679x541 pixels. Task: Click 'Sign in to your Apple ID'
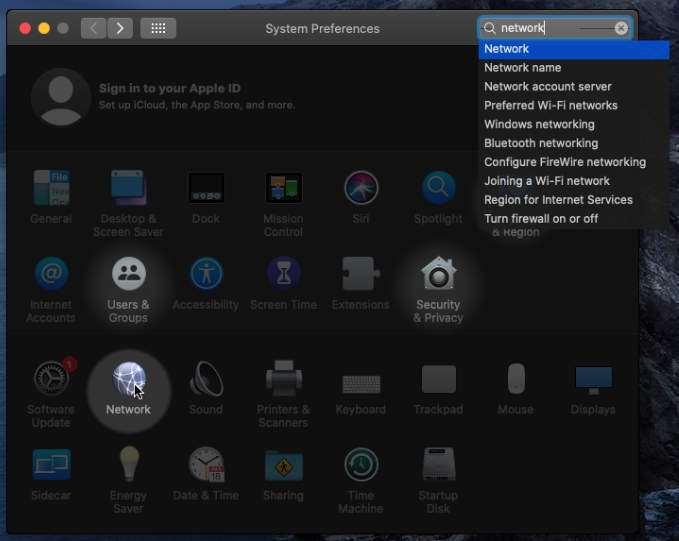[x=170, y=88]
